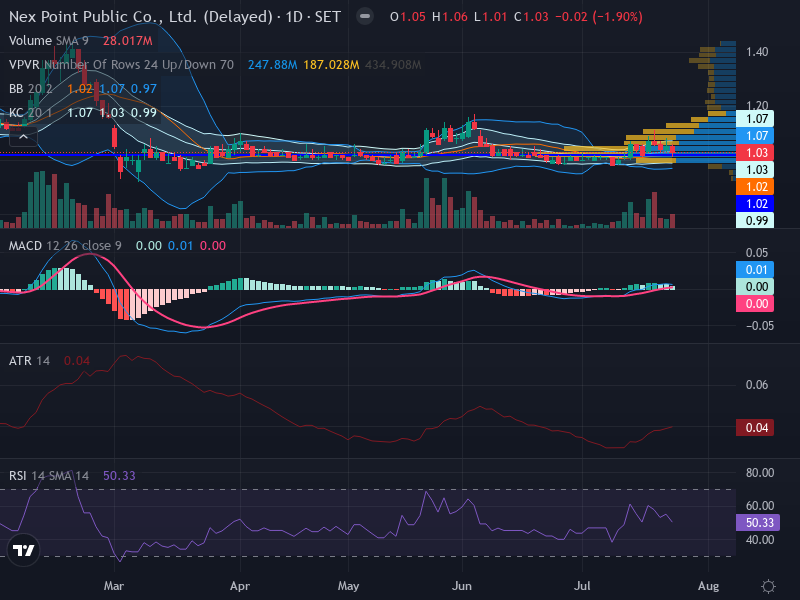The height and width of the screenshot is (600, 800).
Task: Click the 40.00 RSI scale label
Action: (760, 539)
